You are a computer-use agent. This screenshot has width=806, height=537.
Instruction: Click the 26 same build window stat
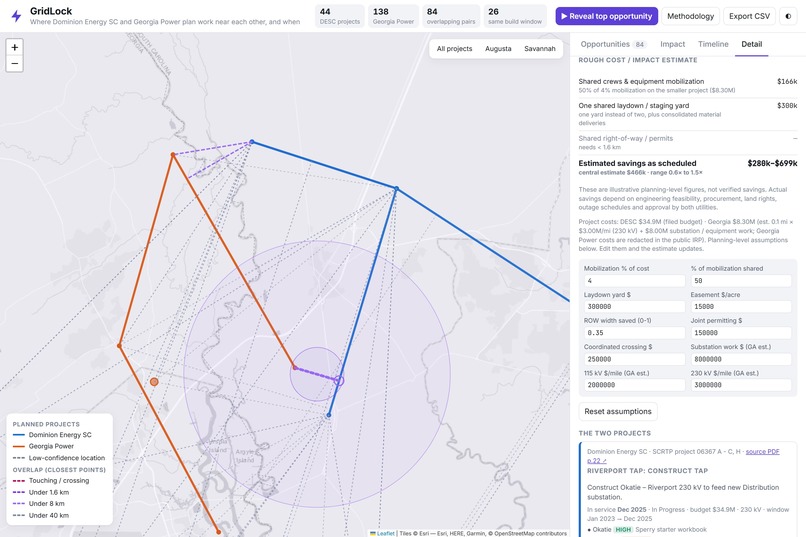[x=515, y=16]
